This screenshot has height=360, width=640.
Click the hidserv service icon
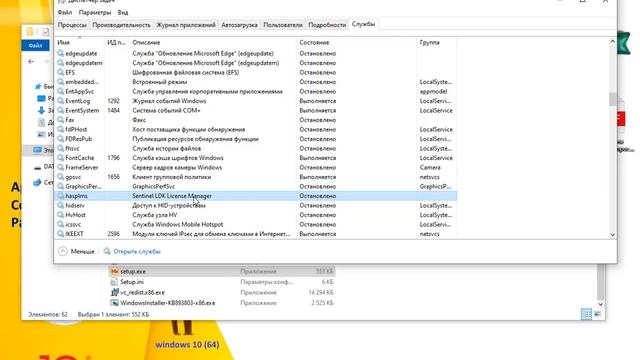point(60,205)
